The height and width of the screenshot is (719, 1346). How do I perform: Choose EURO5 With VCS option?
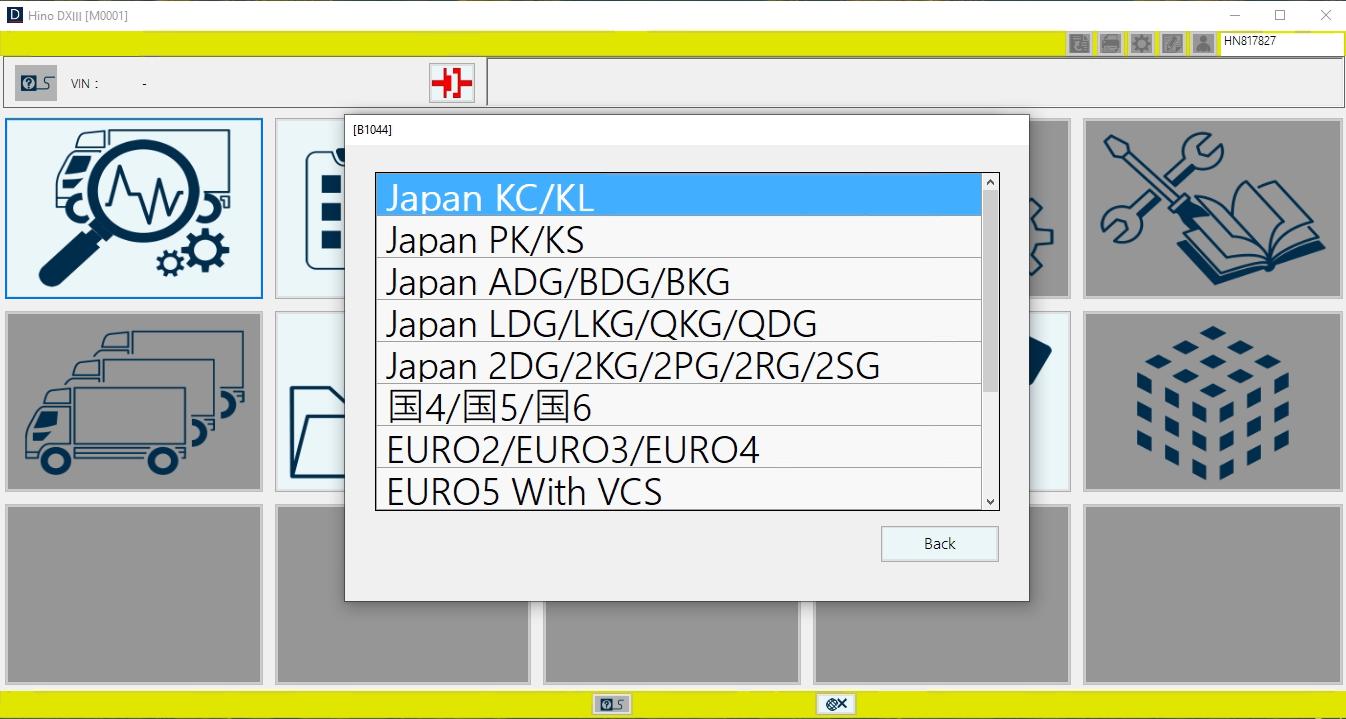click(x=679, y=489)
